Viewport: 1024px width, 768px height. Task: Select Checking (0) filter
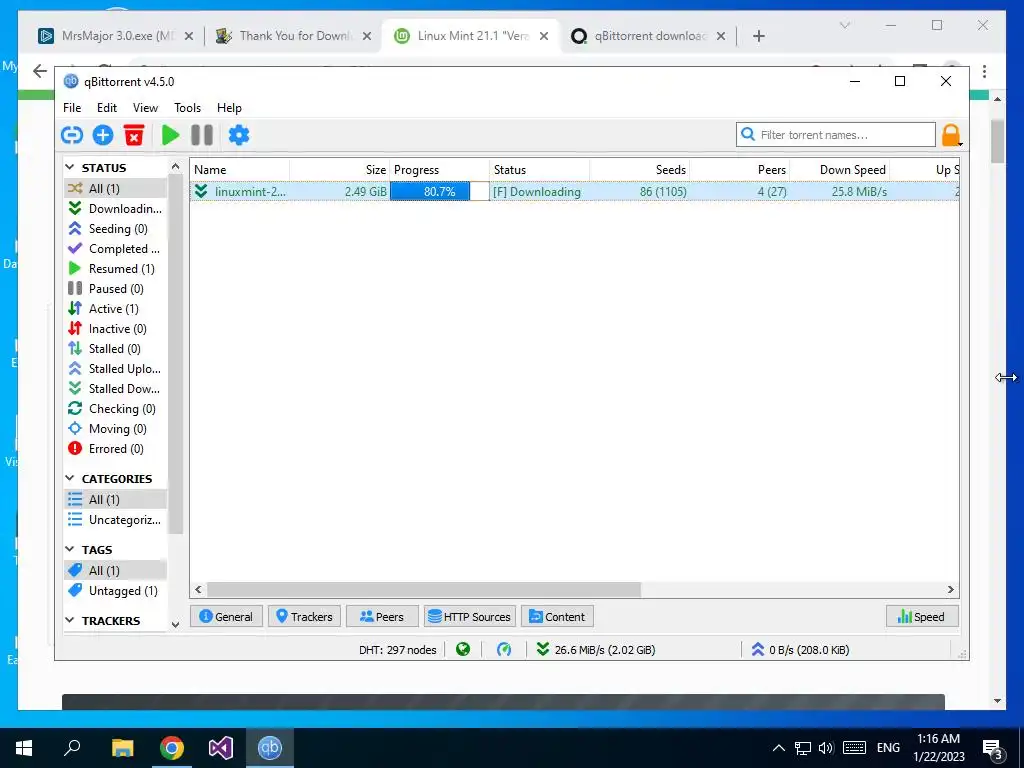click(115, 409)
